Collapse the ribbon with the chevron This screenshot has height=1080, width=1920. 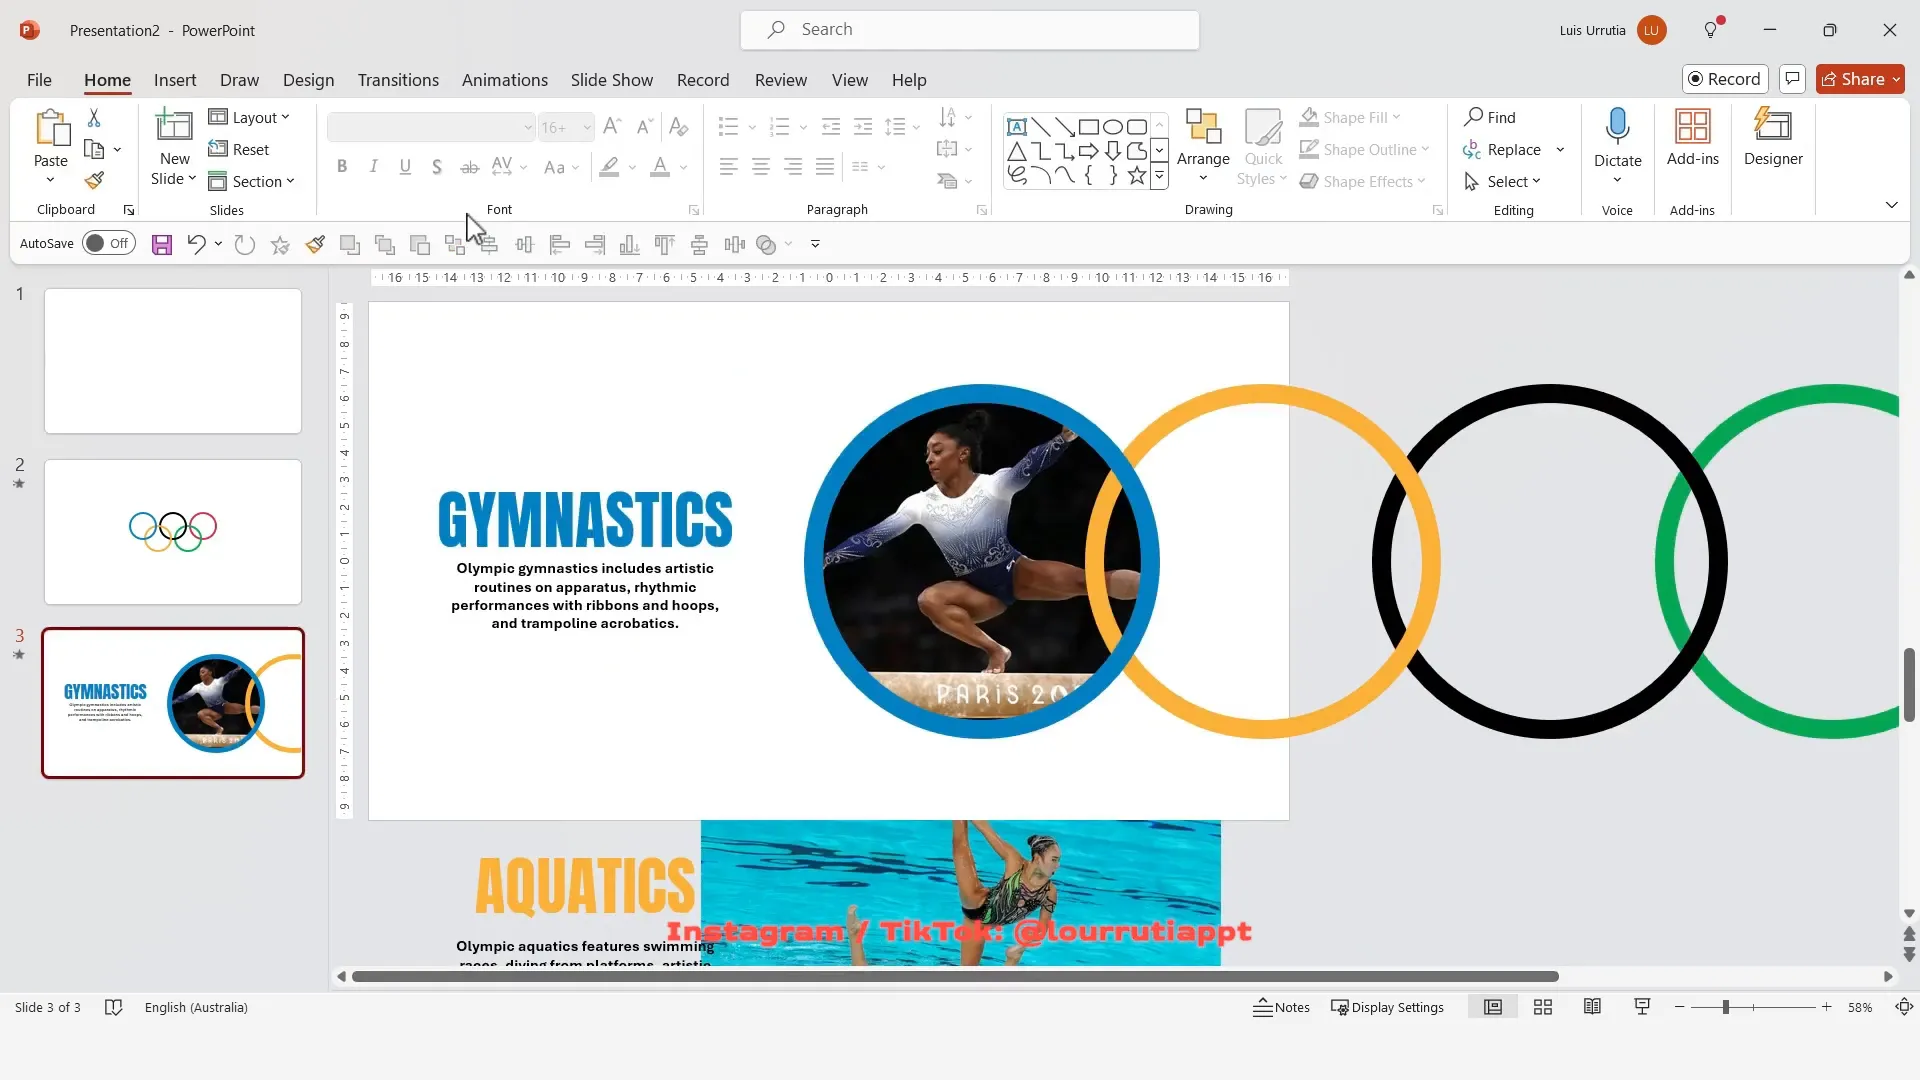click(1891, 205)
